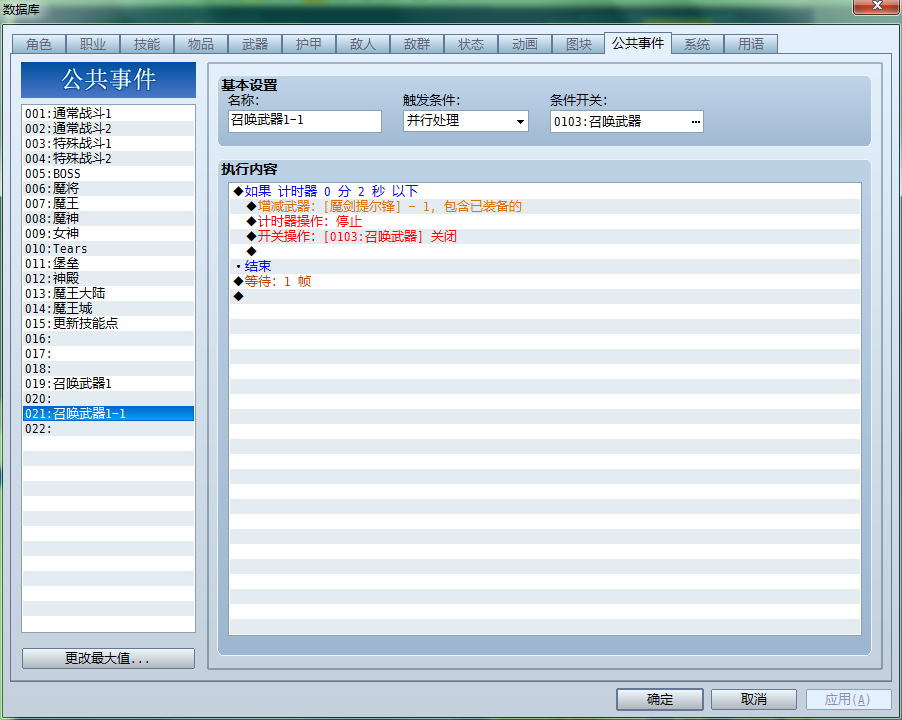Select common event 001:通常战斗1

click(x=108, y=113)
